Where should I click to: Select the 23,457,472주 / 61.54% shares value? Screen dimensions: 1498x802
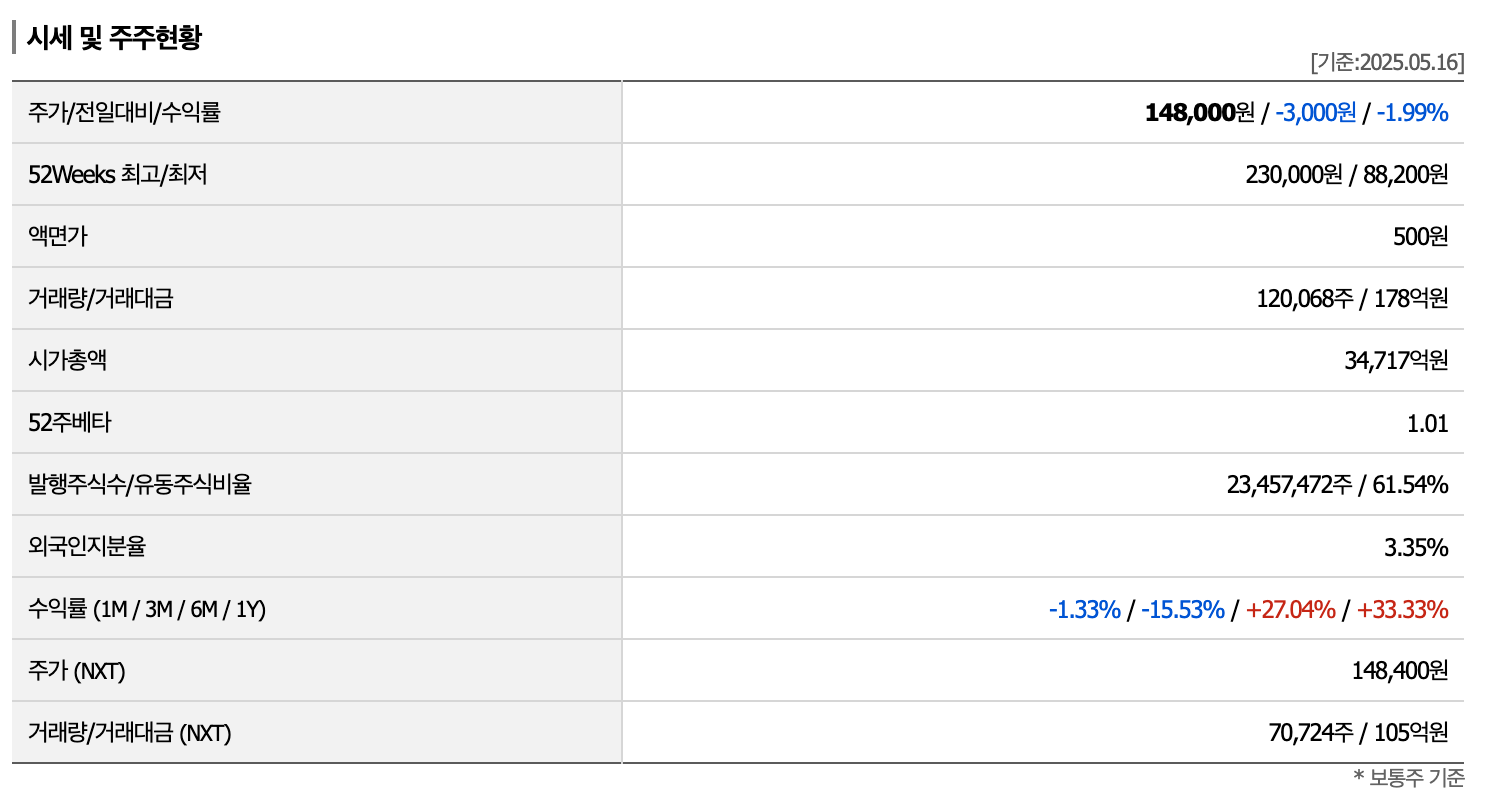click(x=1337, y=484)
